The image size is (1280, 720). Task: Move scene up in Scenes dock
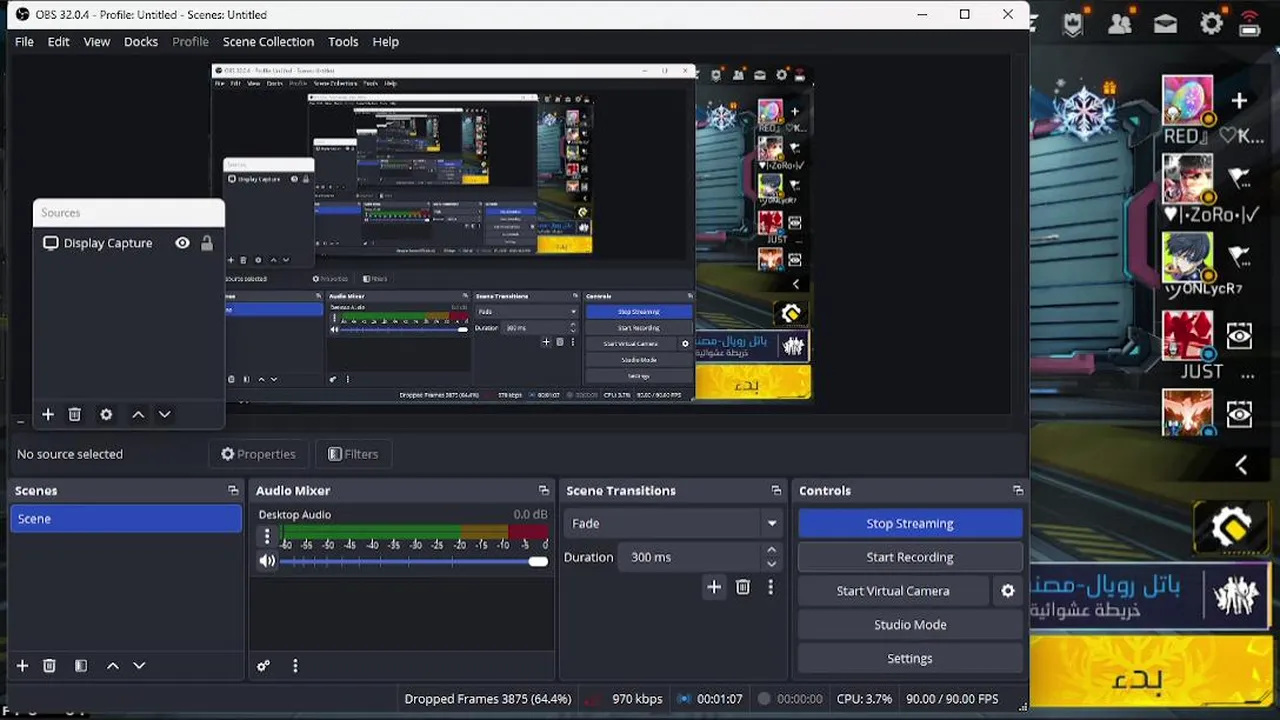tap(113, 666)
